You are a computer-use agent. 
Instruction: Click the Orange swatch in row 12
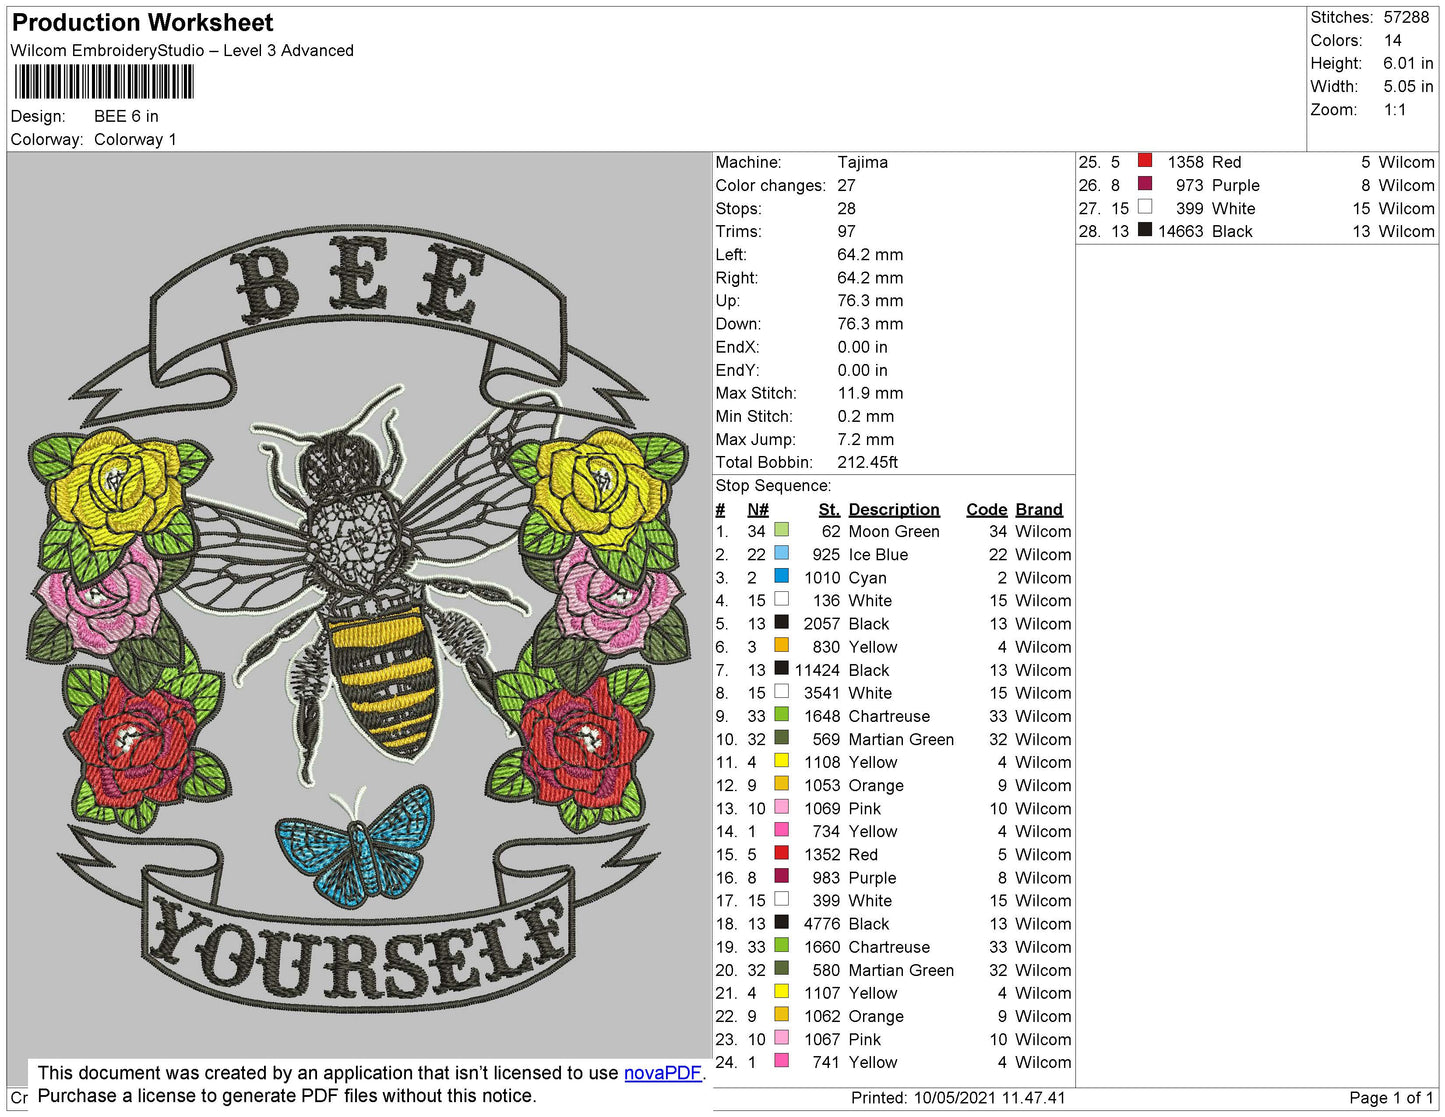pyautogui.click(x=782, y=784)
